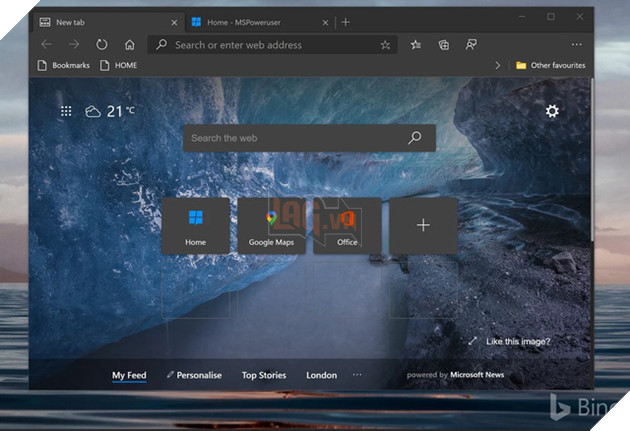Go forward with the forward arrow
This screenshot has height=431, width=630.
pos(74,44)
